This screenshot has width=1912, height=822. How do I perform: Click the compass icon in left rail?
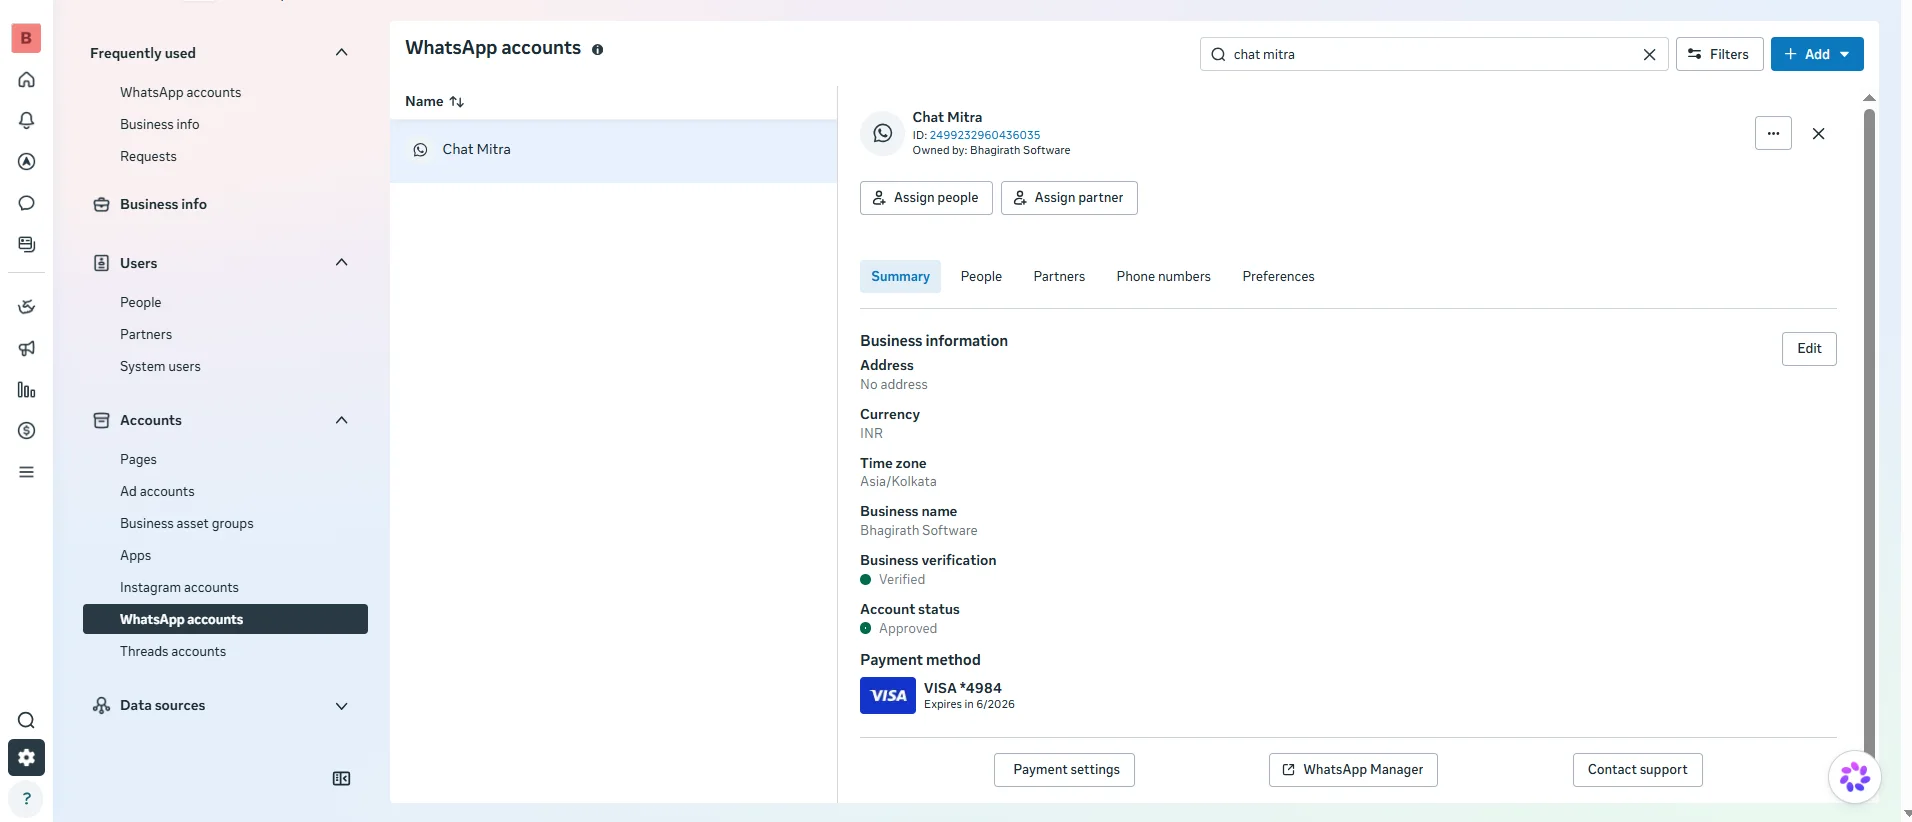pyautogui.click(x=26, y=162)
